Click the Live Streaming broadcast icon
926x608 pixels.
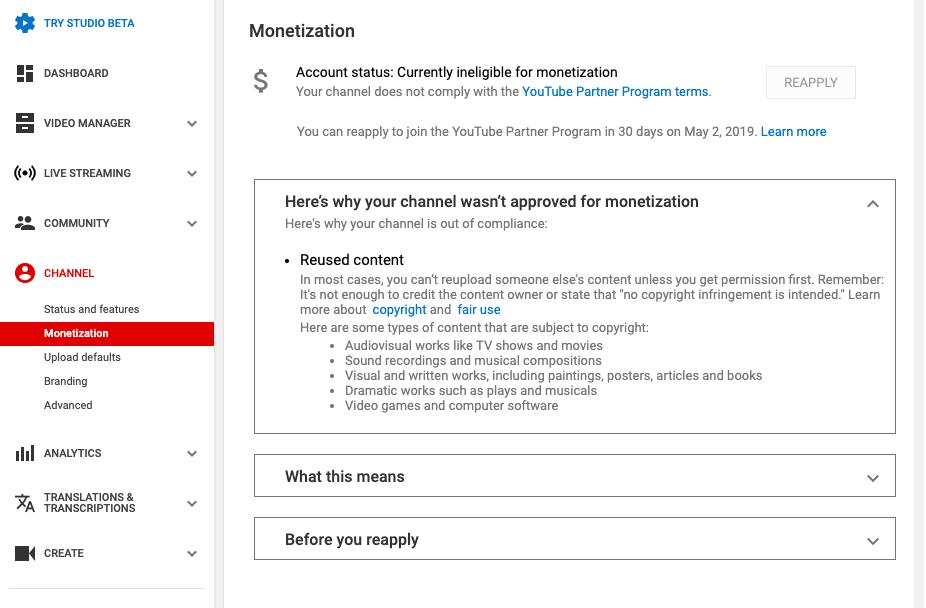[x=25, y=173]
